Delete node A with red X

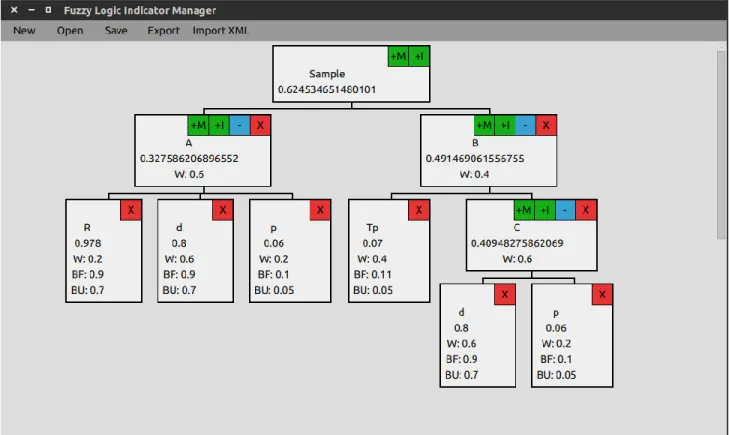[260, 125]
